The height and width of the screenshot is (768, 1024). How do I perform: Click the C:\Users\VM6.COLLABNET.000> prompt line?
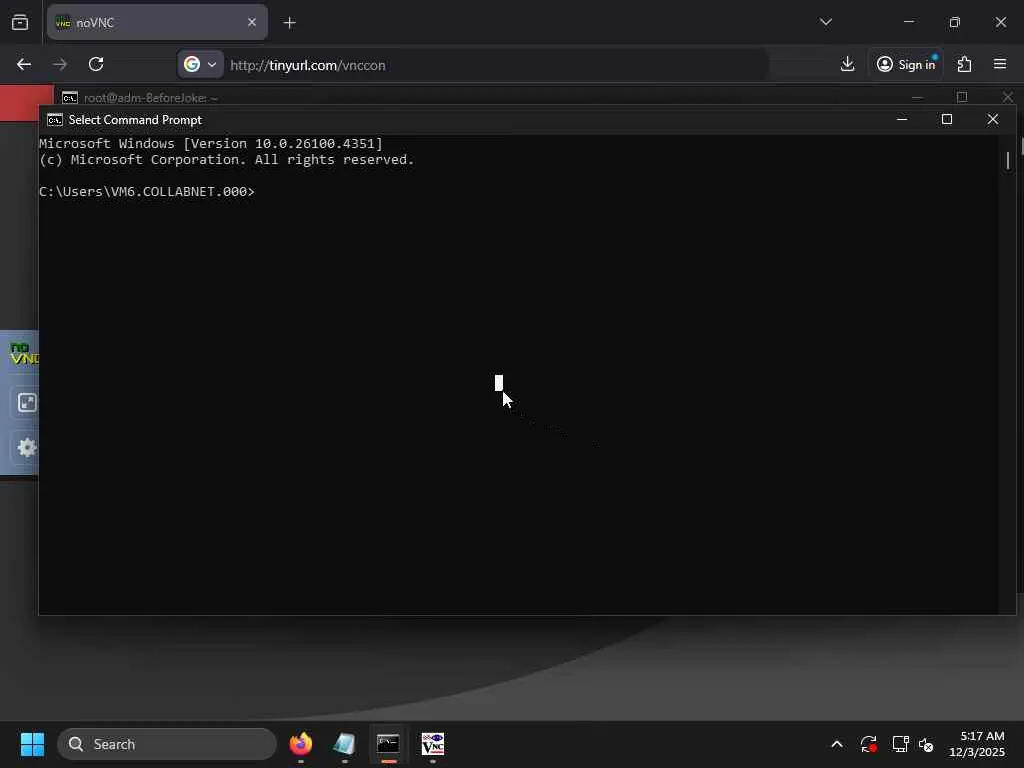click(x=147, y=191)
